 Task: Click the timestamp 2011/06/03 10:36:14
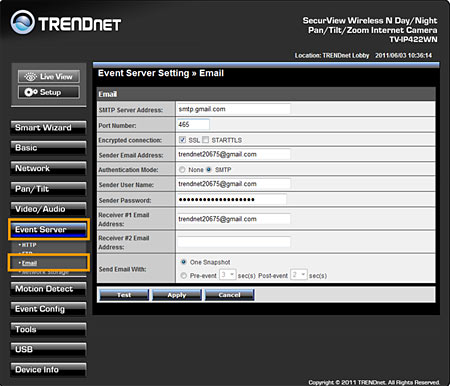tap(403, 55)
